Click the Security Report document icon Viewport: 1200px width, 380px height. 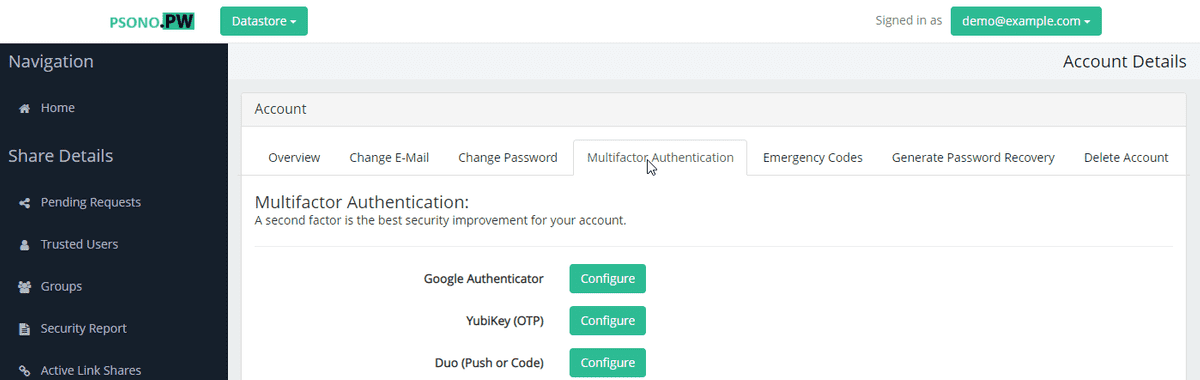(24, 328)
